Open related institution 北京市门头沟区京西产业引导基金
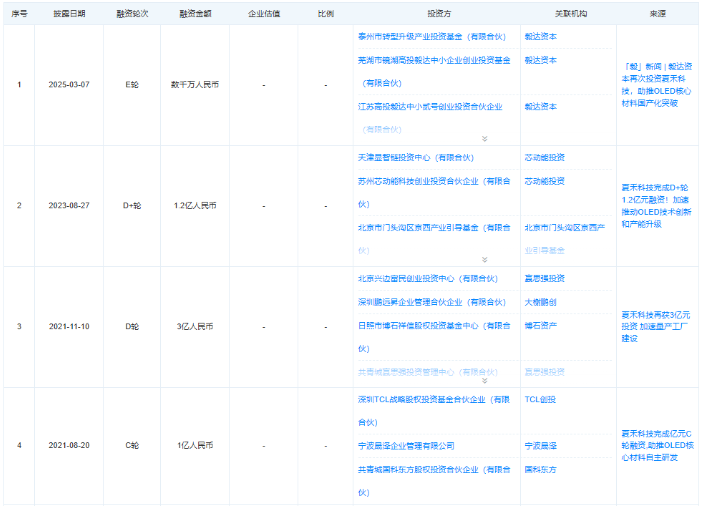This screenshot has width=703, height=509. [564, 239]
